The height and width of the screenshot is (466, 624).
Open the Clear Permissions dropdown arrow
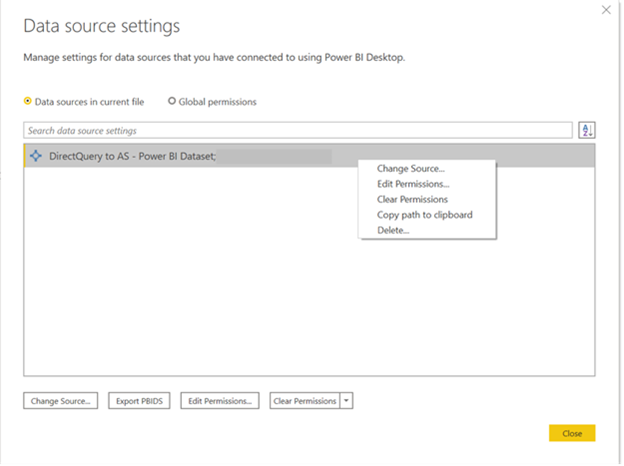coord(346,401)
